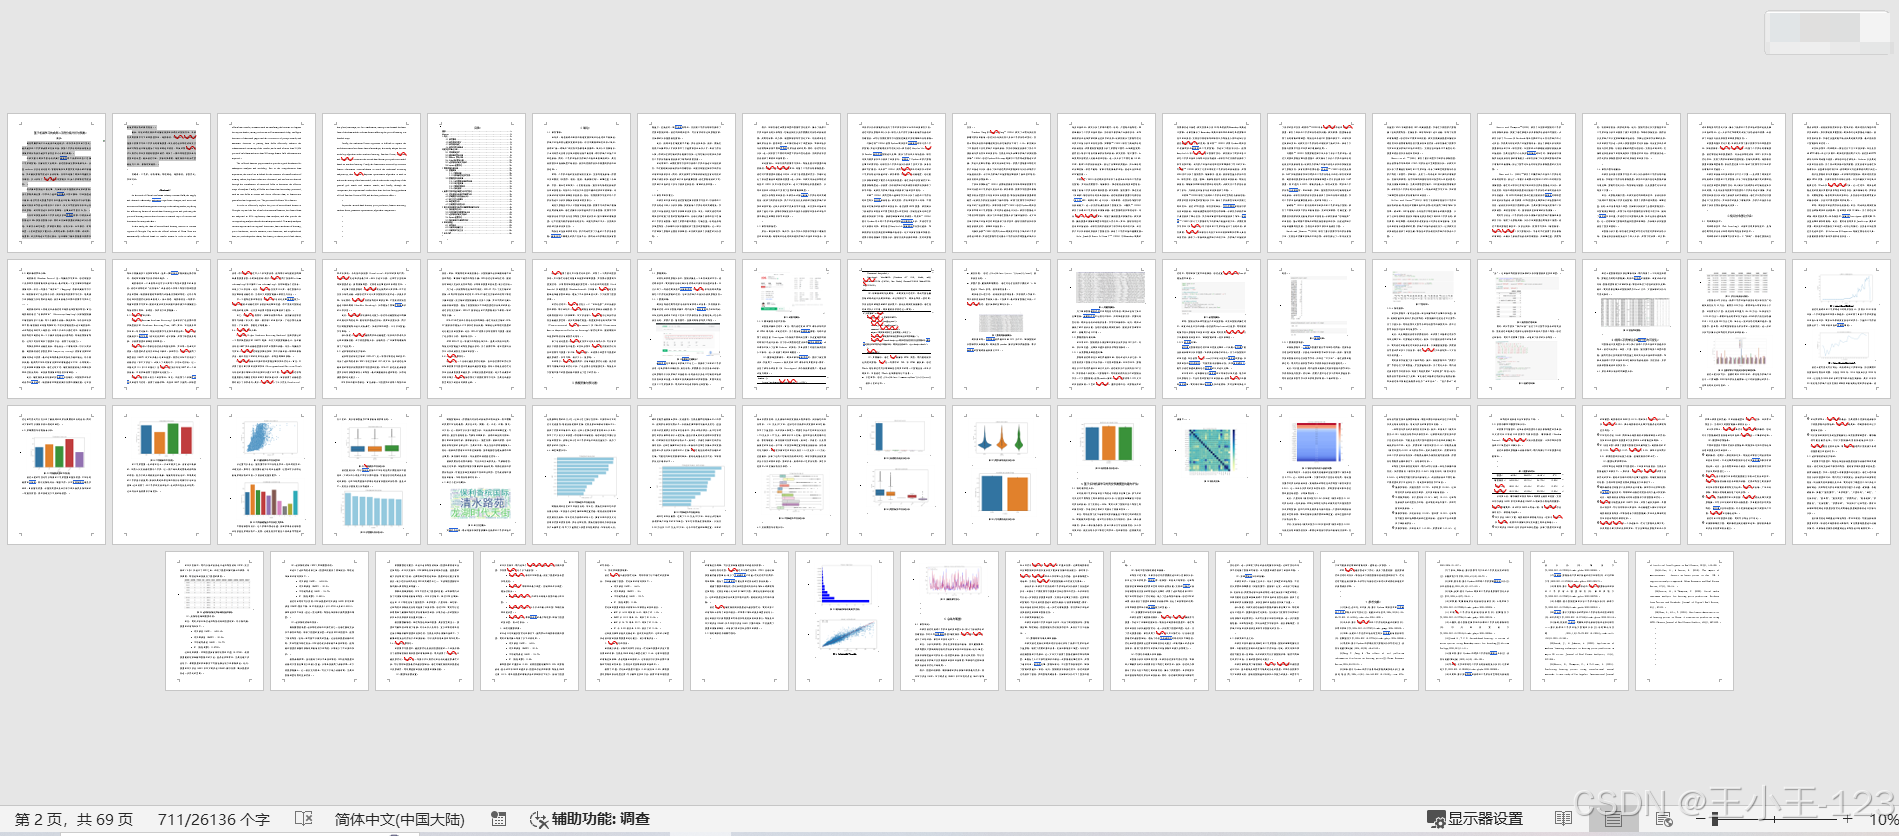The height and width of the screenshot is (836, 1899).
Task: Select the page with the pink line chart
Action: (x=949, y=620)
